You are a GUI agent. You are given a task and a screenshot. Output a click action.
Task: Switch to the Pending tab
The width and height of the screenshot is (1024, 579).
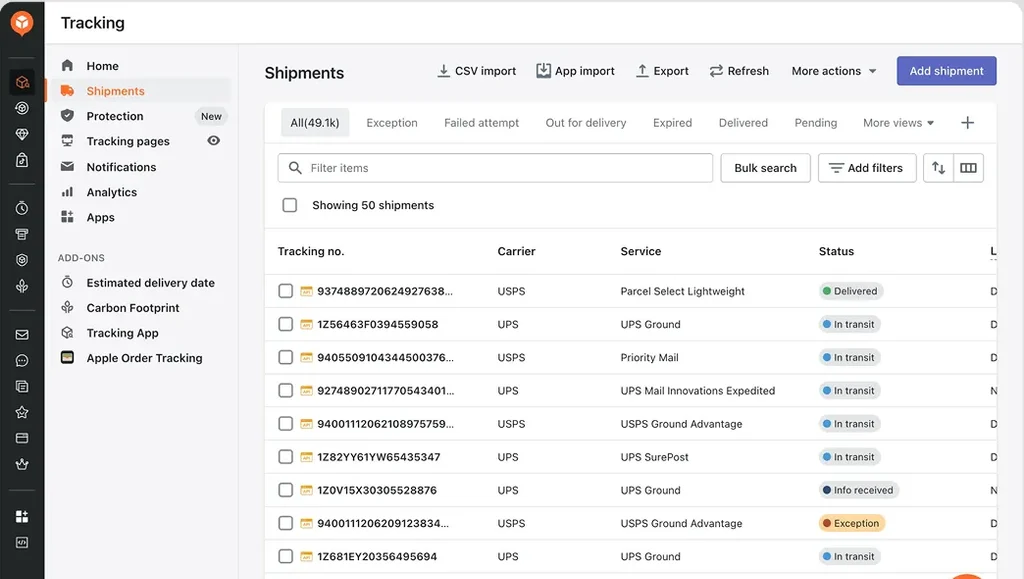point(816,123)
